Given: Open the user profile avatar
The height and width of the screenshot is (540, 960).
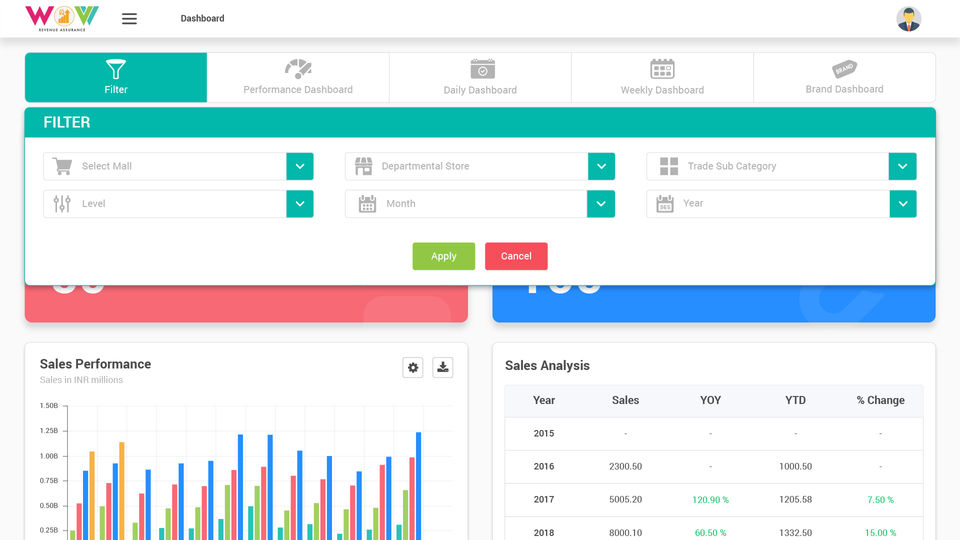Looking at the screenshot, I should click(909, 19).
